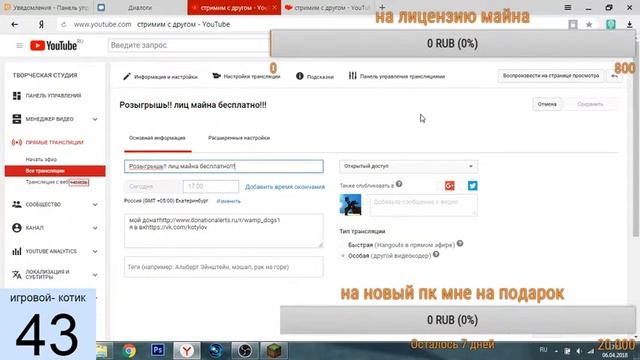The image size is (640, 360).
Task: Open the browser menu lines icon
Action: [568, 7]
